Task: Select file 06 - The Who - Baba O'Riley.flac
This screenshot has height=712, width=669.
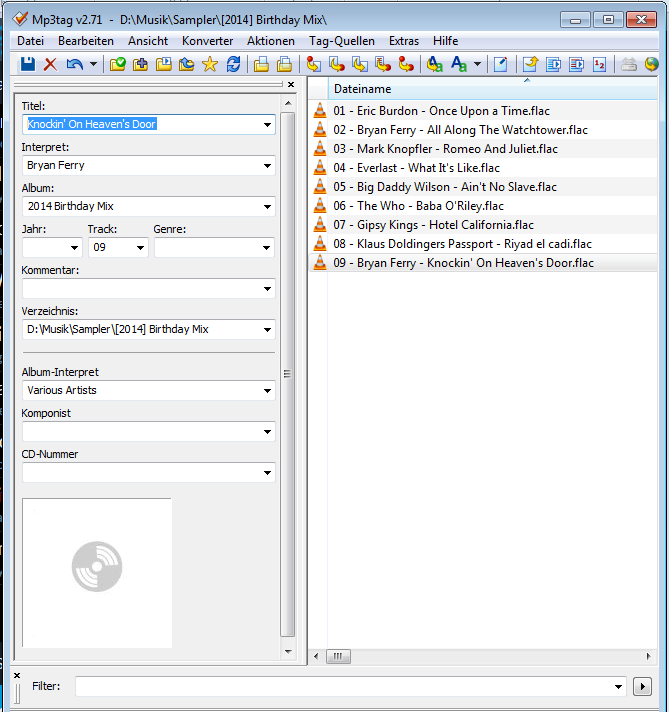Action: coord(483,206)
